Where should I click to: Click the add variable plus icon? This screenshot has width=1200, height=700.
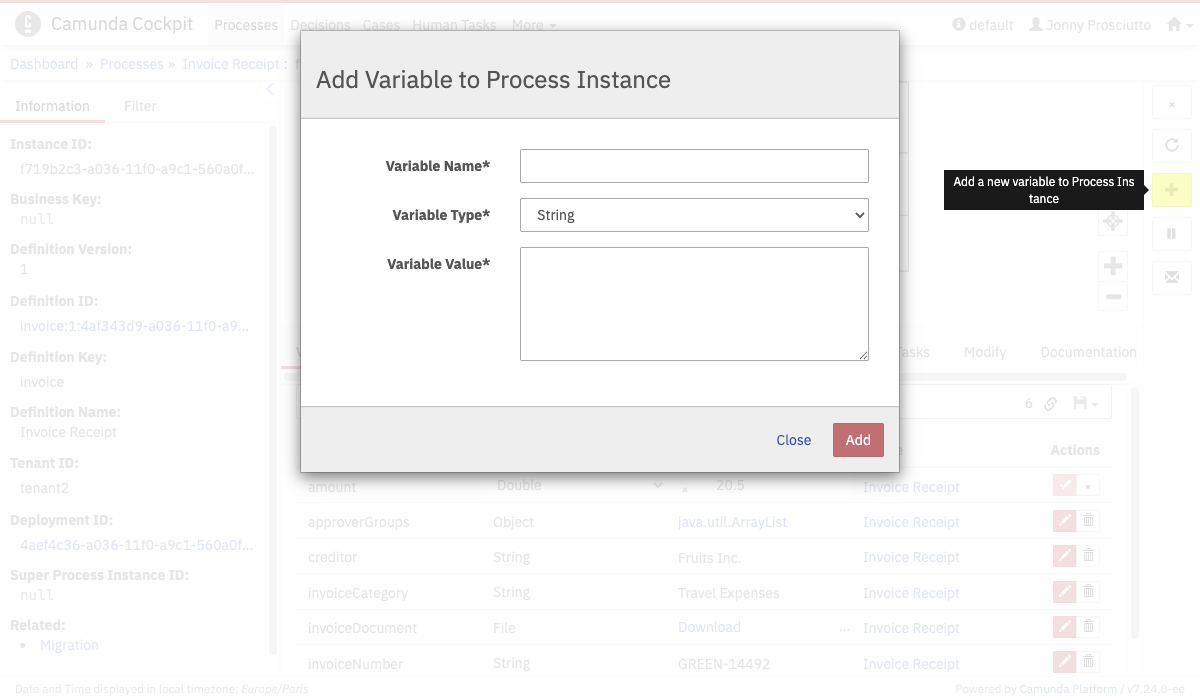coord(1171,190)
